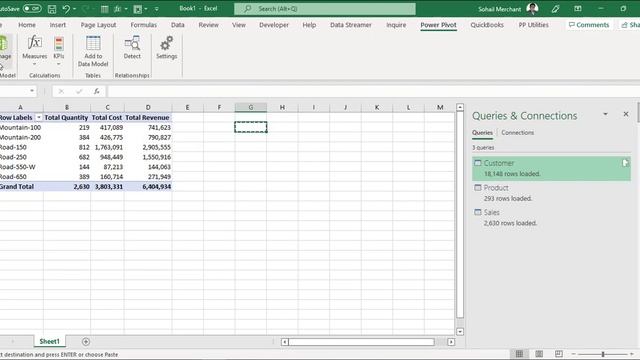Click the vertical scrollbar down arrow
This screenshot has width=640, height=360.
(460, 332)
